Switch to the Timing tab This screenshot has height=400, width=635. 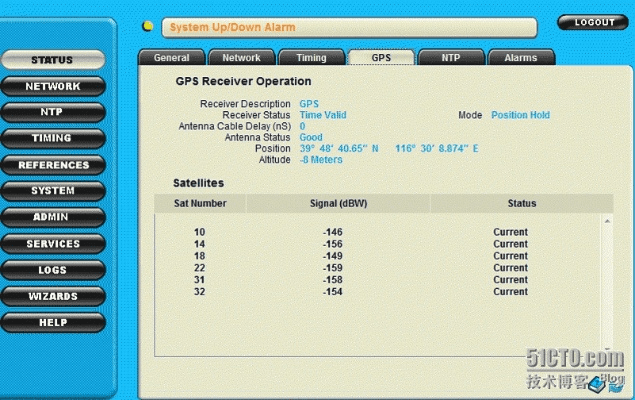tap(311, 58)
